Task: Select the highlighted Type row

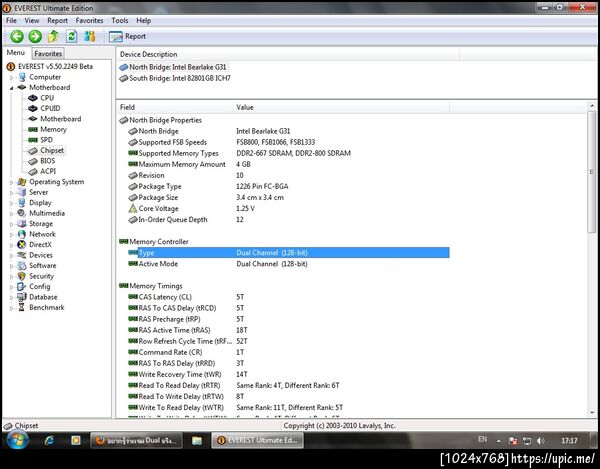Action: (289, 253)
